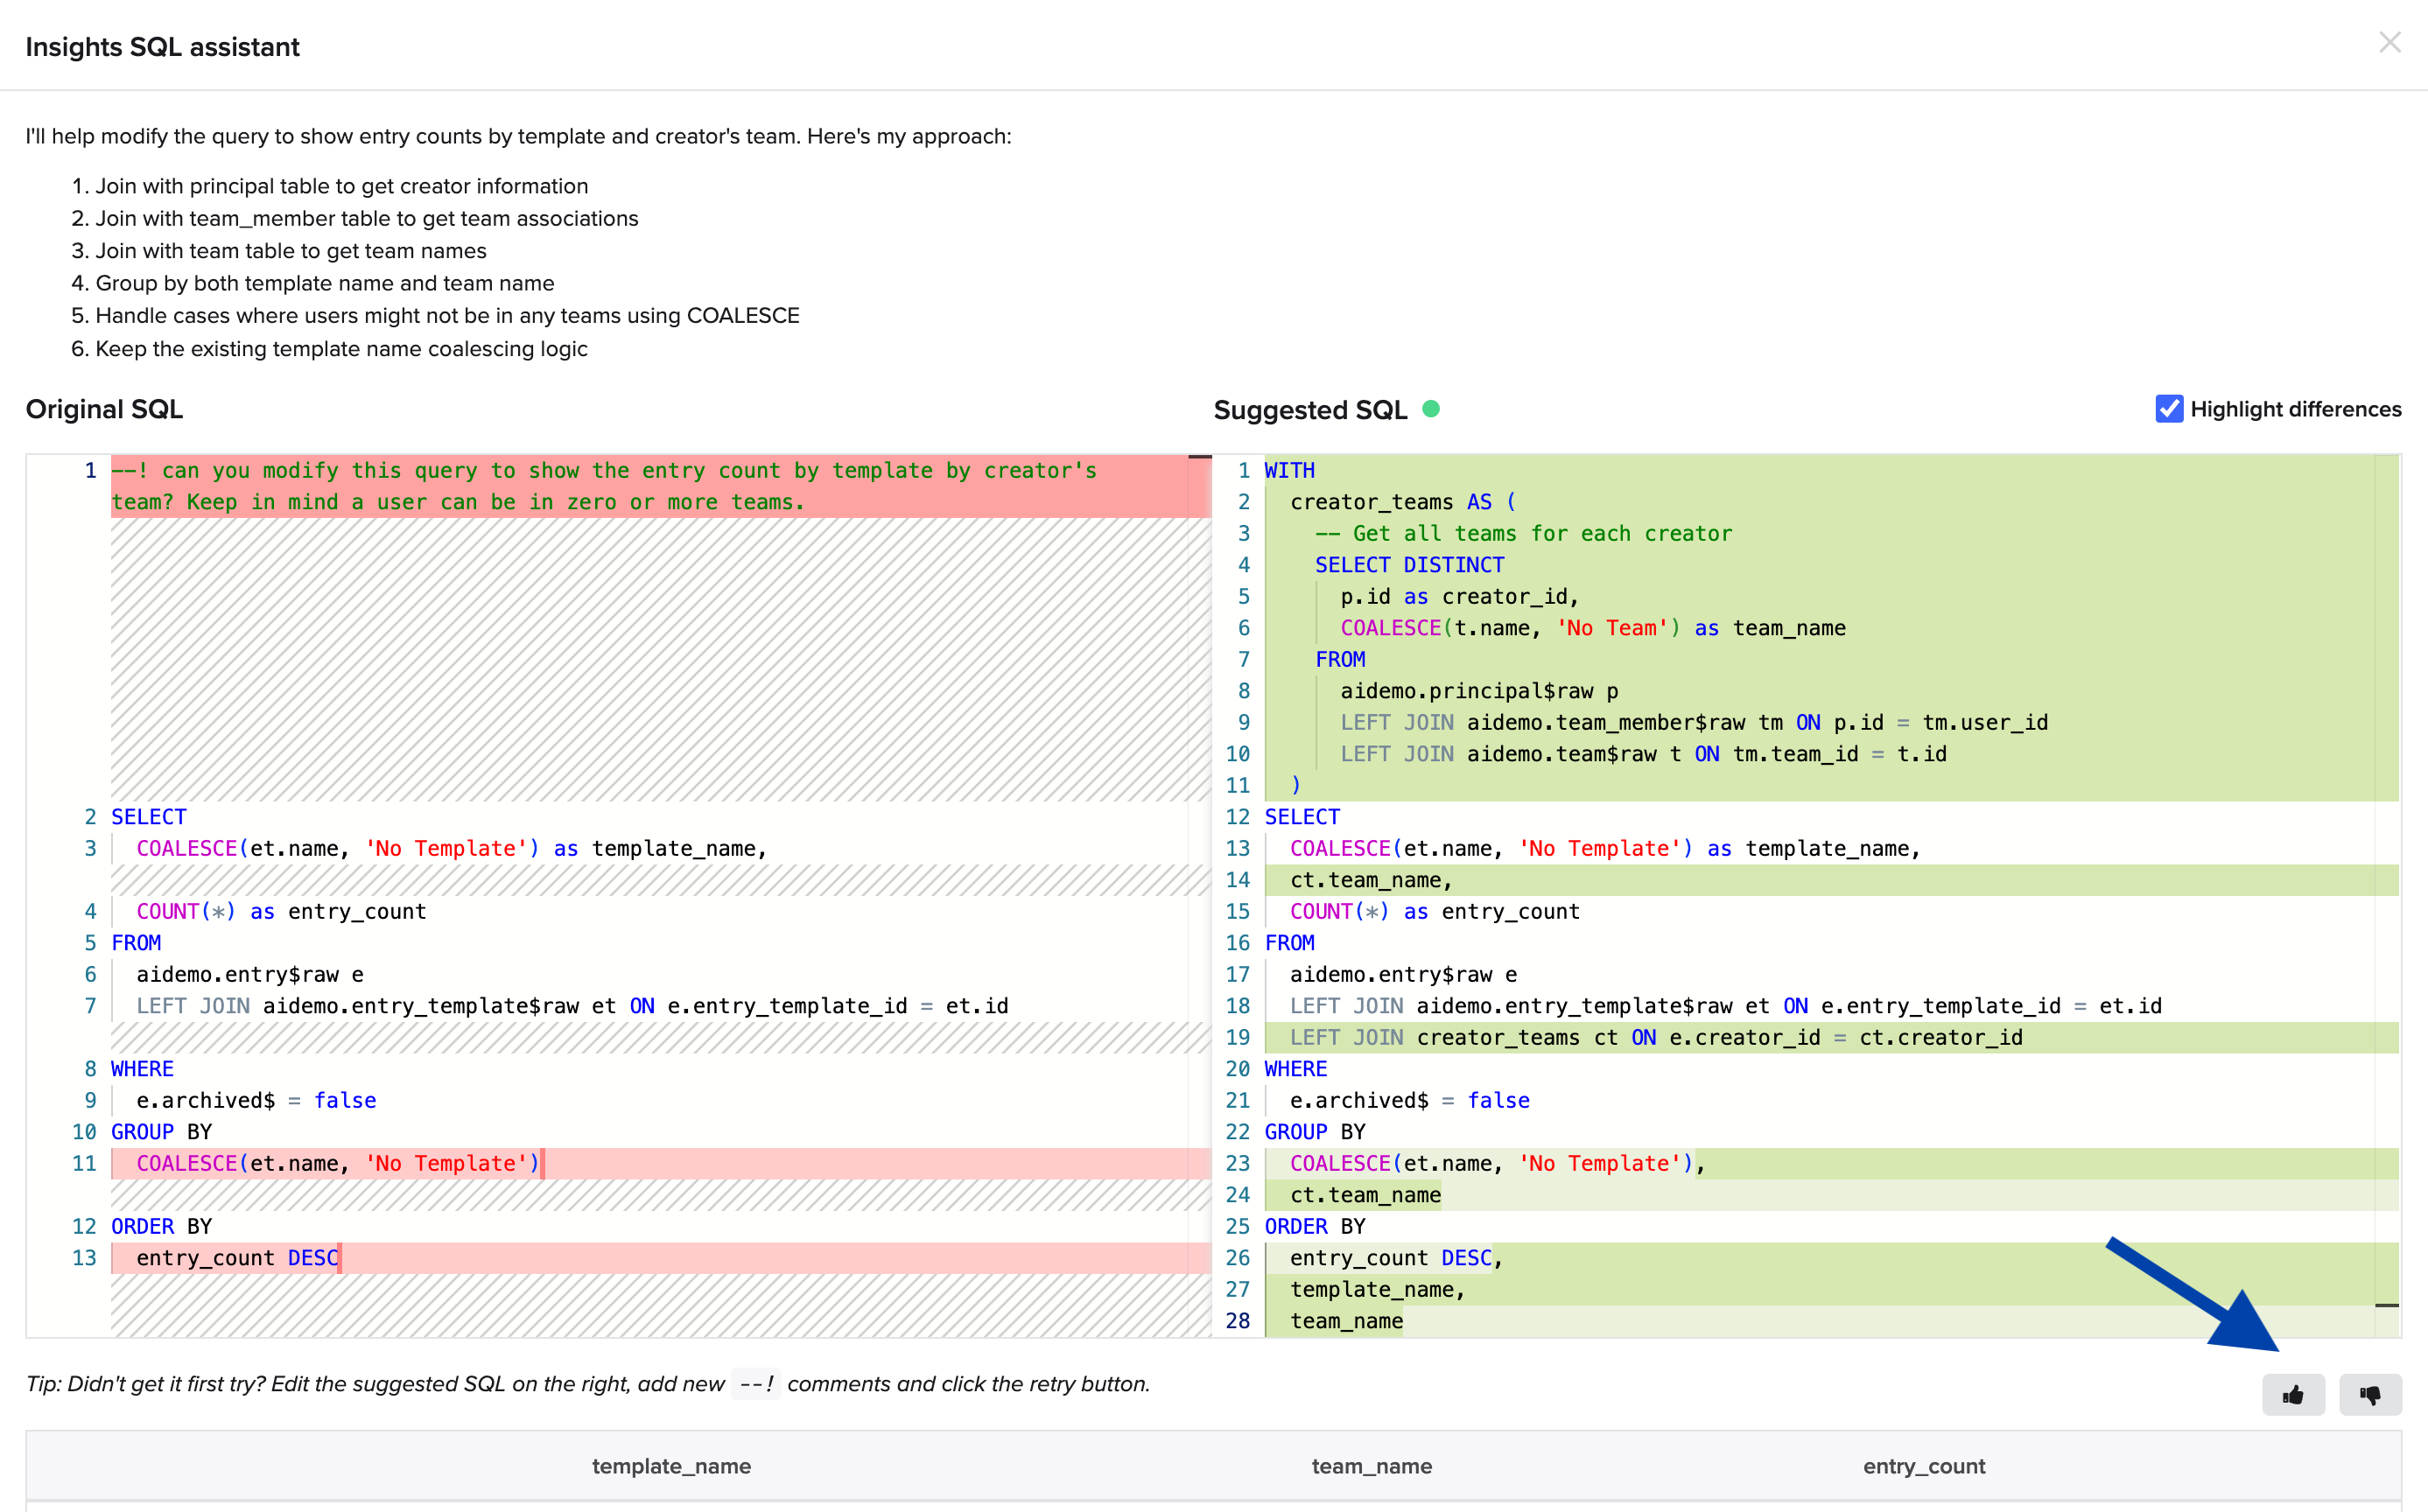This screenshot has width=2428, height=1512.
Task: Click list item 'Group by both template name and team name'
Action: [324, 283]
